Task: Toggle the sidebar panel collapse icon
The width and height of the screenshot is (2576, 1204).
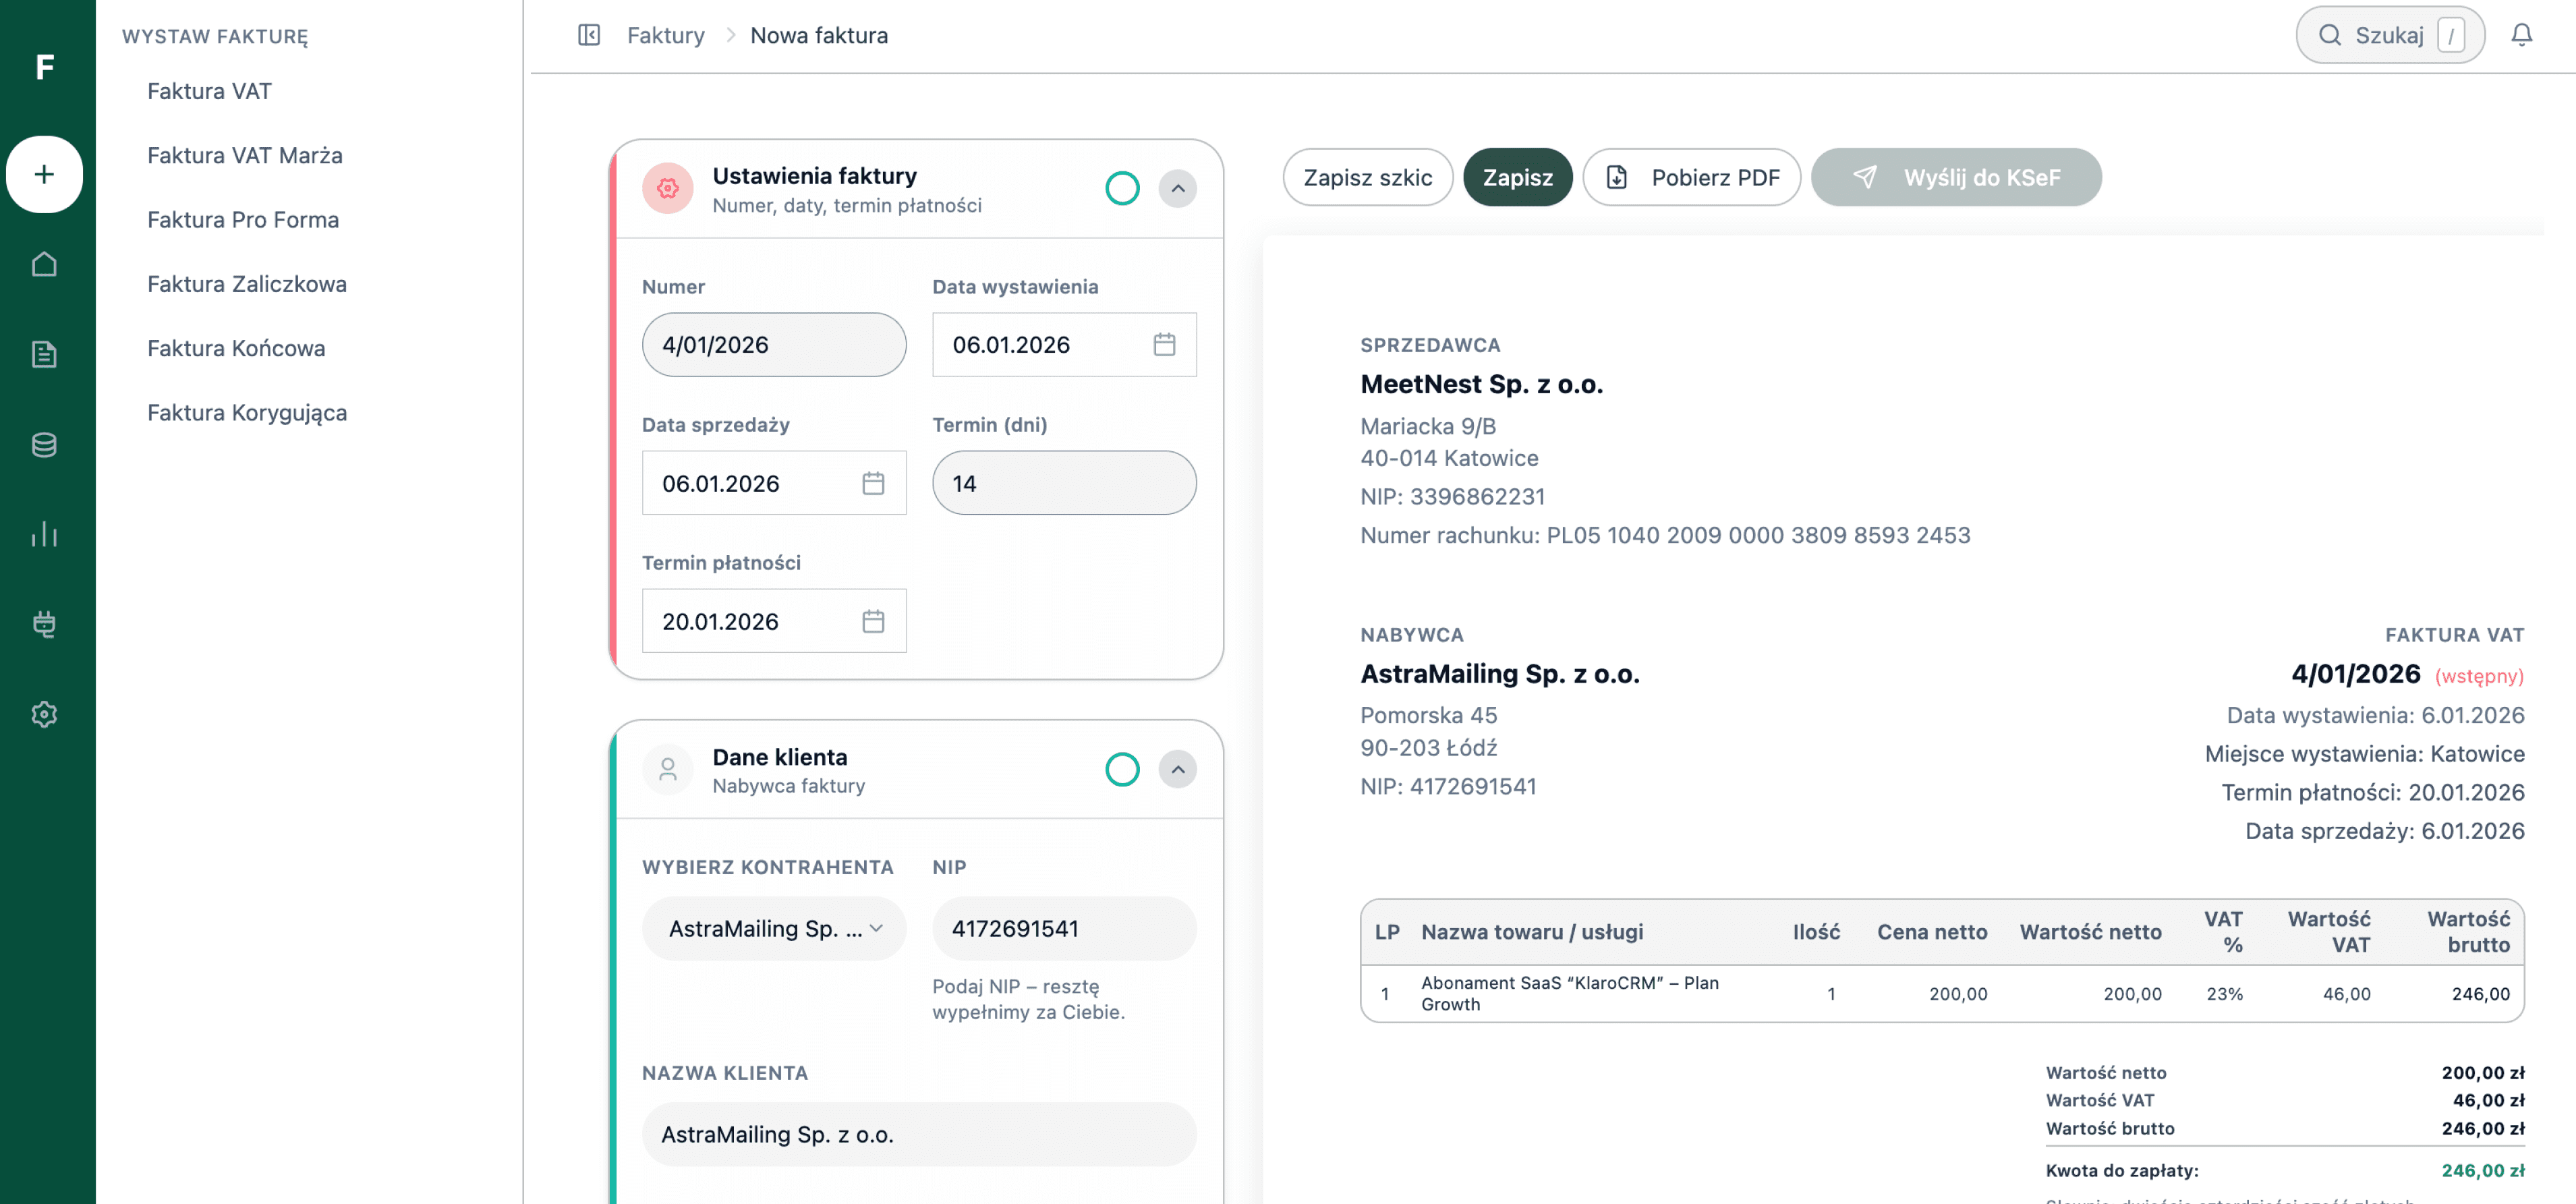Action: [x=589, y=35]
